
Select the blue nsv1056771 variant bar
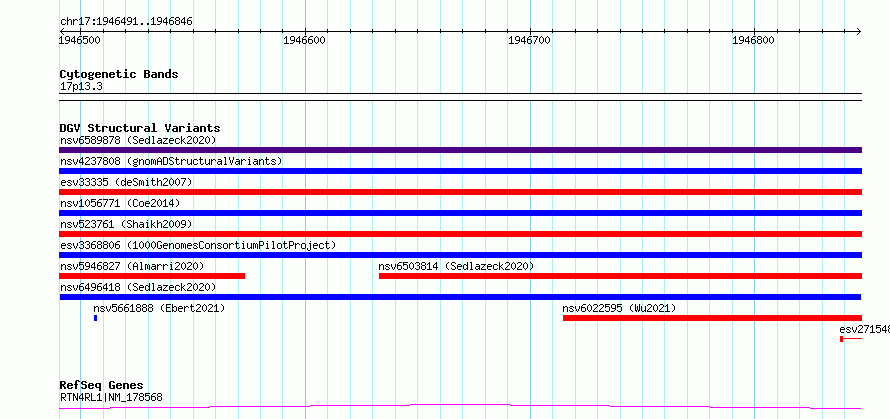(x=460, y=213)
